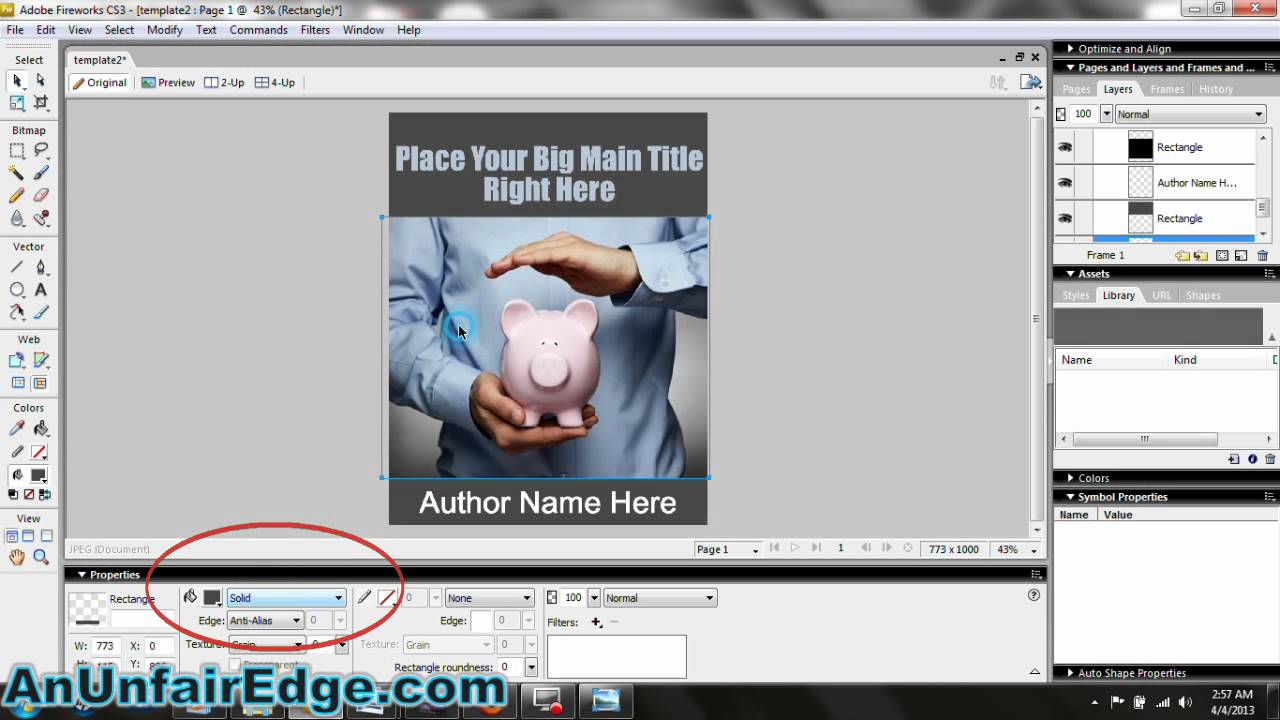
Task: Hide the Author Name layer eye icon
Action: (x=1065, y=183)
